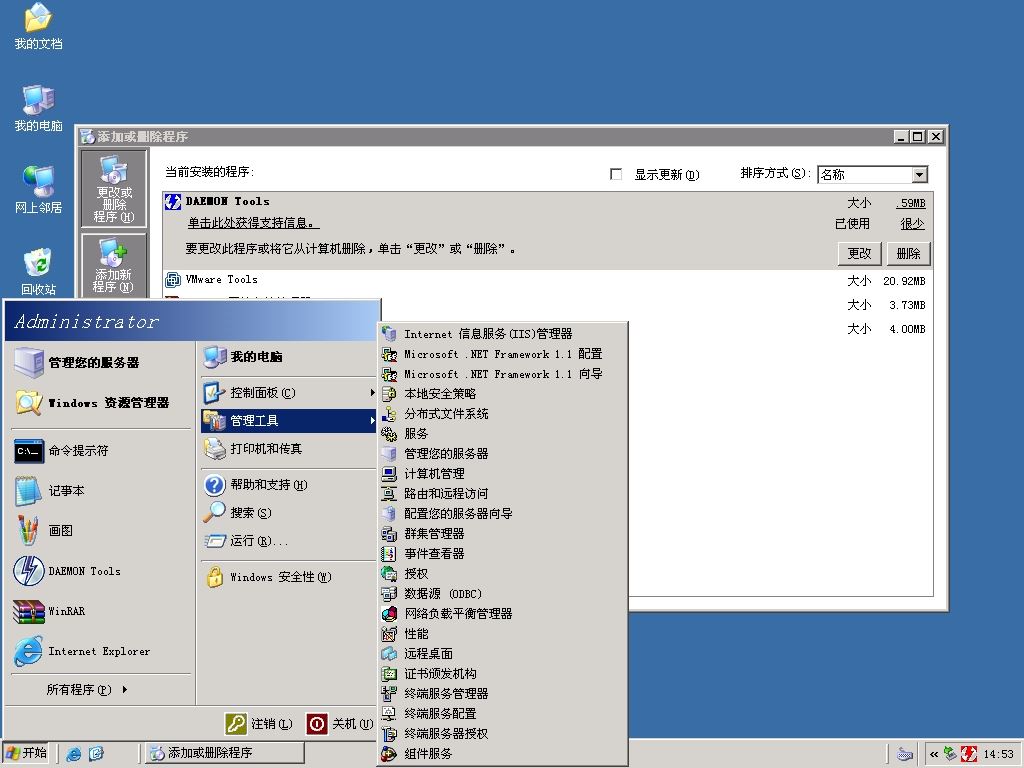
Task: Open Windows 资源管理器 from Start menu
Action: click(101, 403)
